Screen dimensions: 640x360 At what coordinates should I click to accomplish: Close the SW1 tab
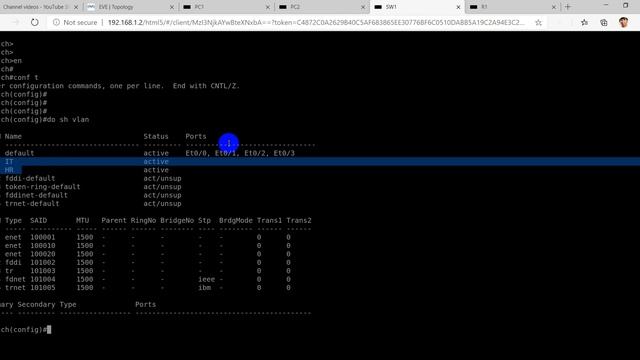click(458, 7)
